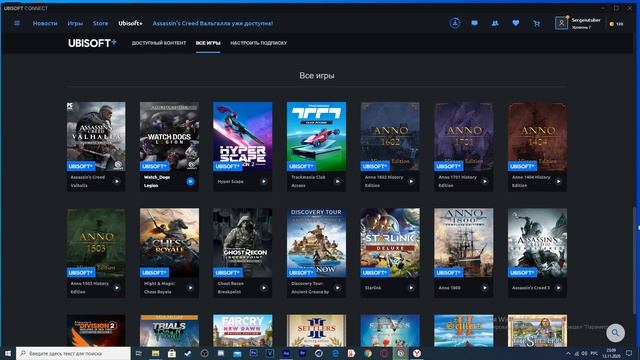Open the Windows notification center
The width and height of the screenshot is (640, 360).
point(629,353)
